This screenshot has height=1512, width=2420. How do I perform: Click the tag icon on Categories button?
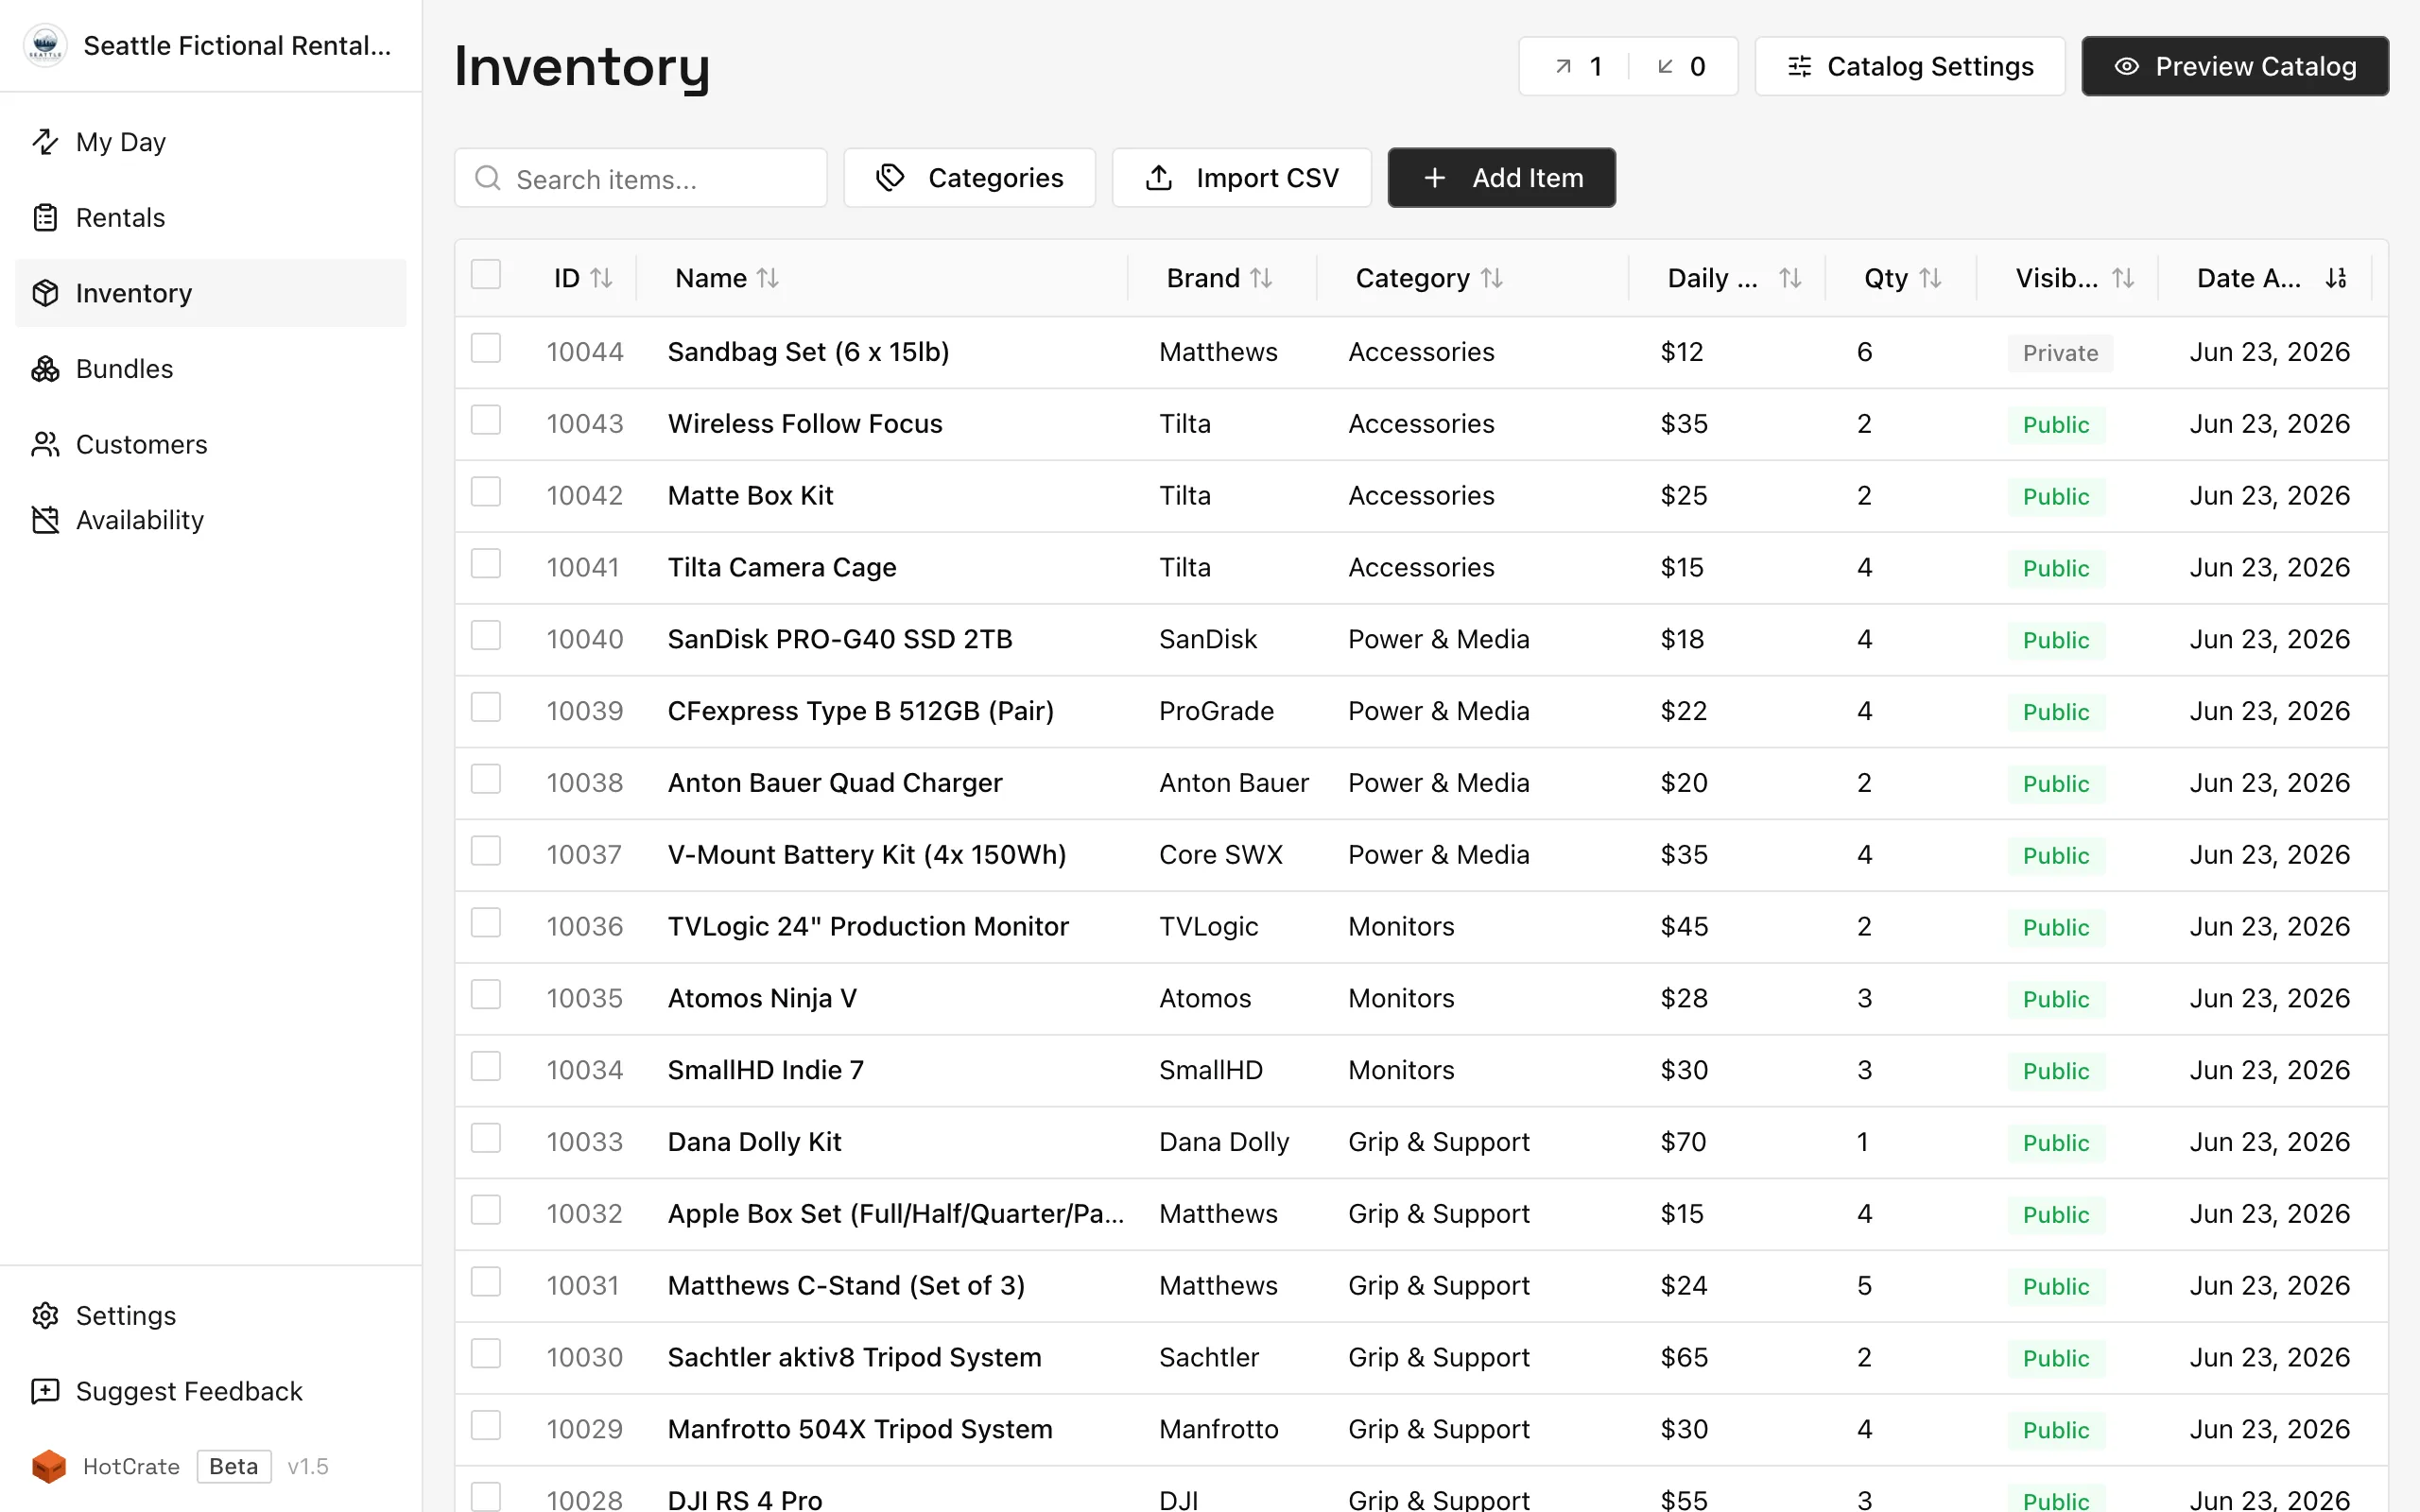point(890,177)
